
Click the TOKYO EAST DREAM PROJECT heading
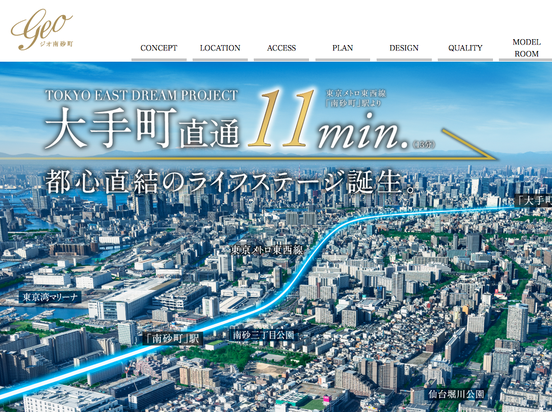point(142,95)
